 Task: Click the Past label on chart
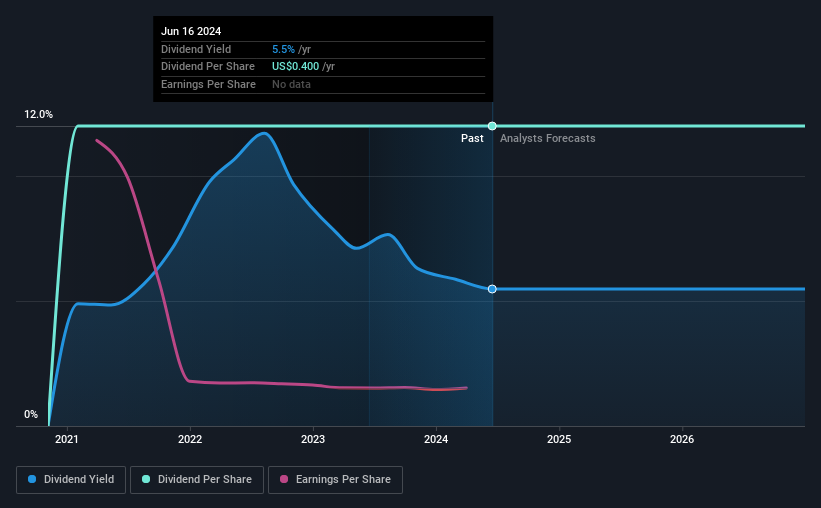click(472, 138)
